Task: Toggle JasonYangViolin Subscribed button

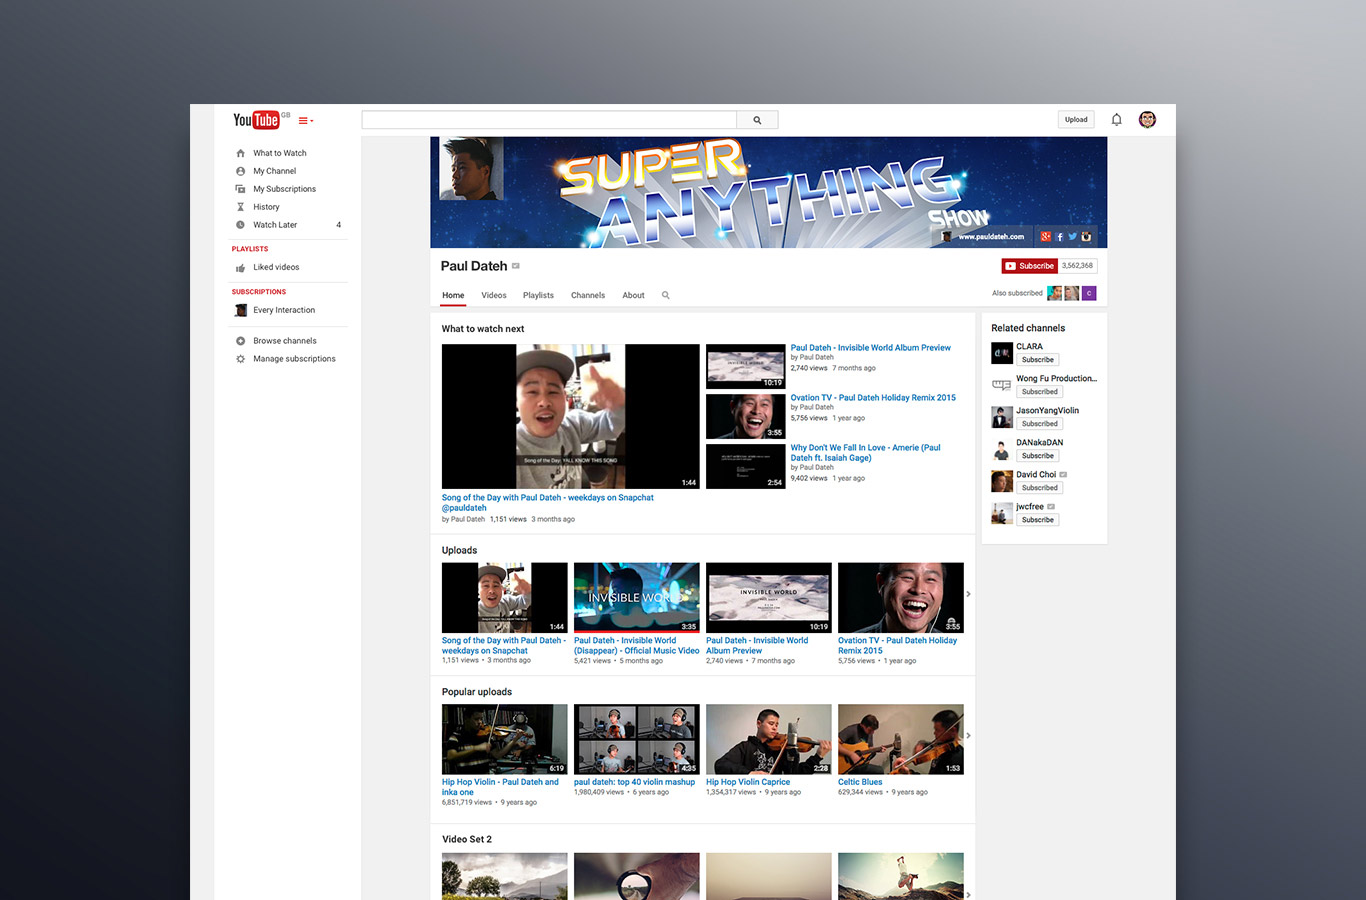Action: tap(1040, 424)
